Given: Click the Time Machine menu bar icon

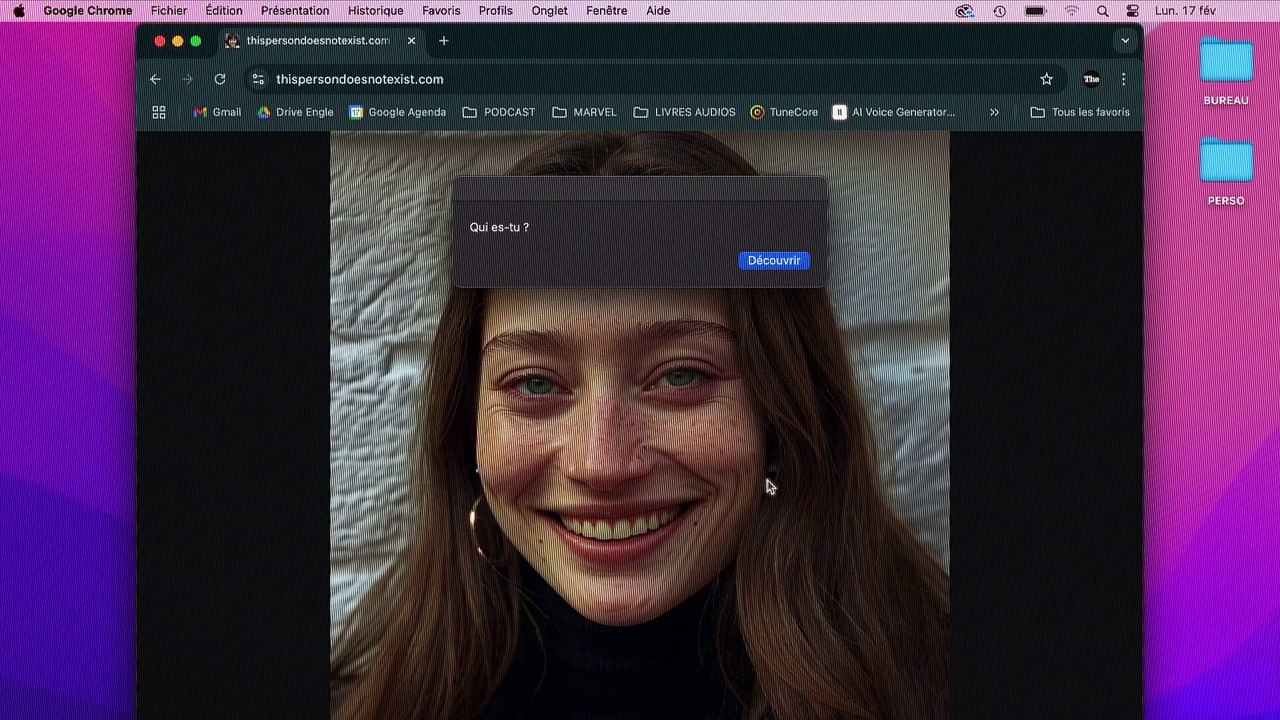Looking at the screenshot, I should pyautogui.click(x=1000, y=11).
